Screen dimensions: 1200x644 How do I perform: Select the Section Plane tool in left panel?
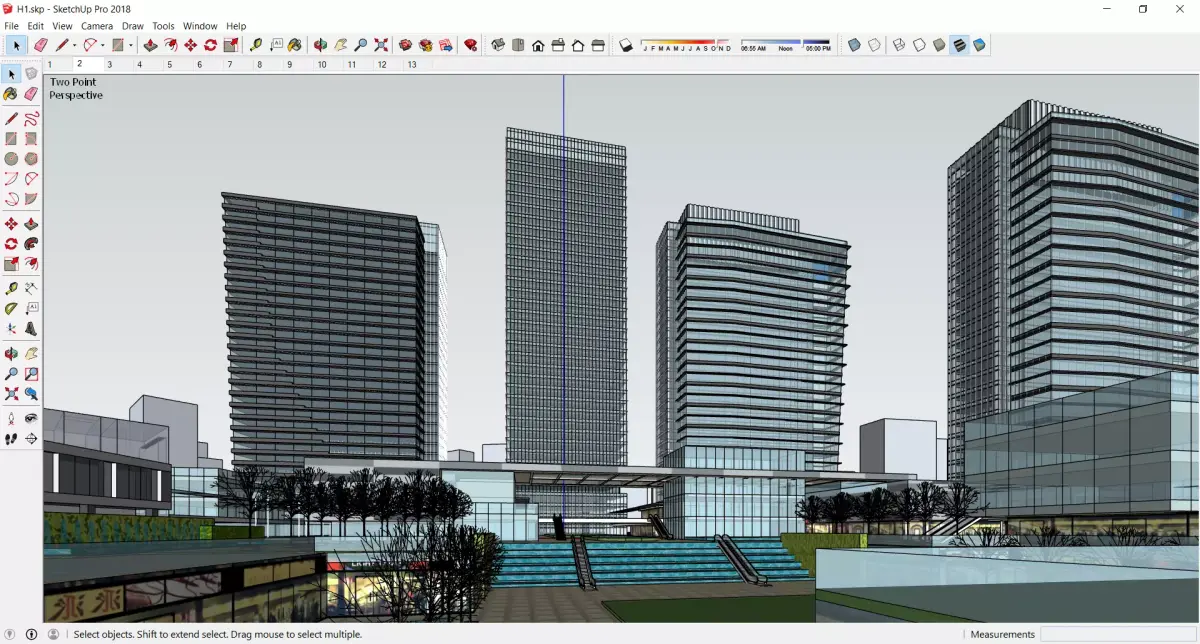click(x=31, y=438)
